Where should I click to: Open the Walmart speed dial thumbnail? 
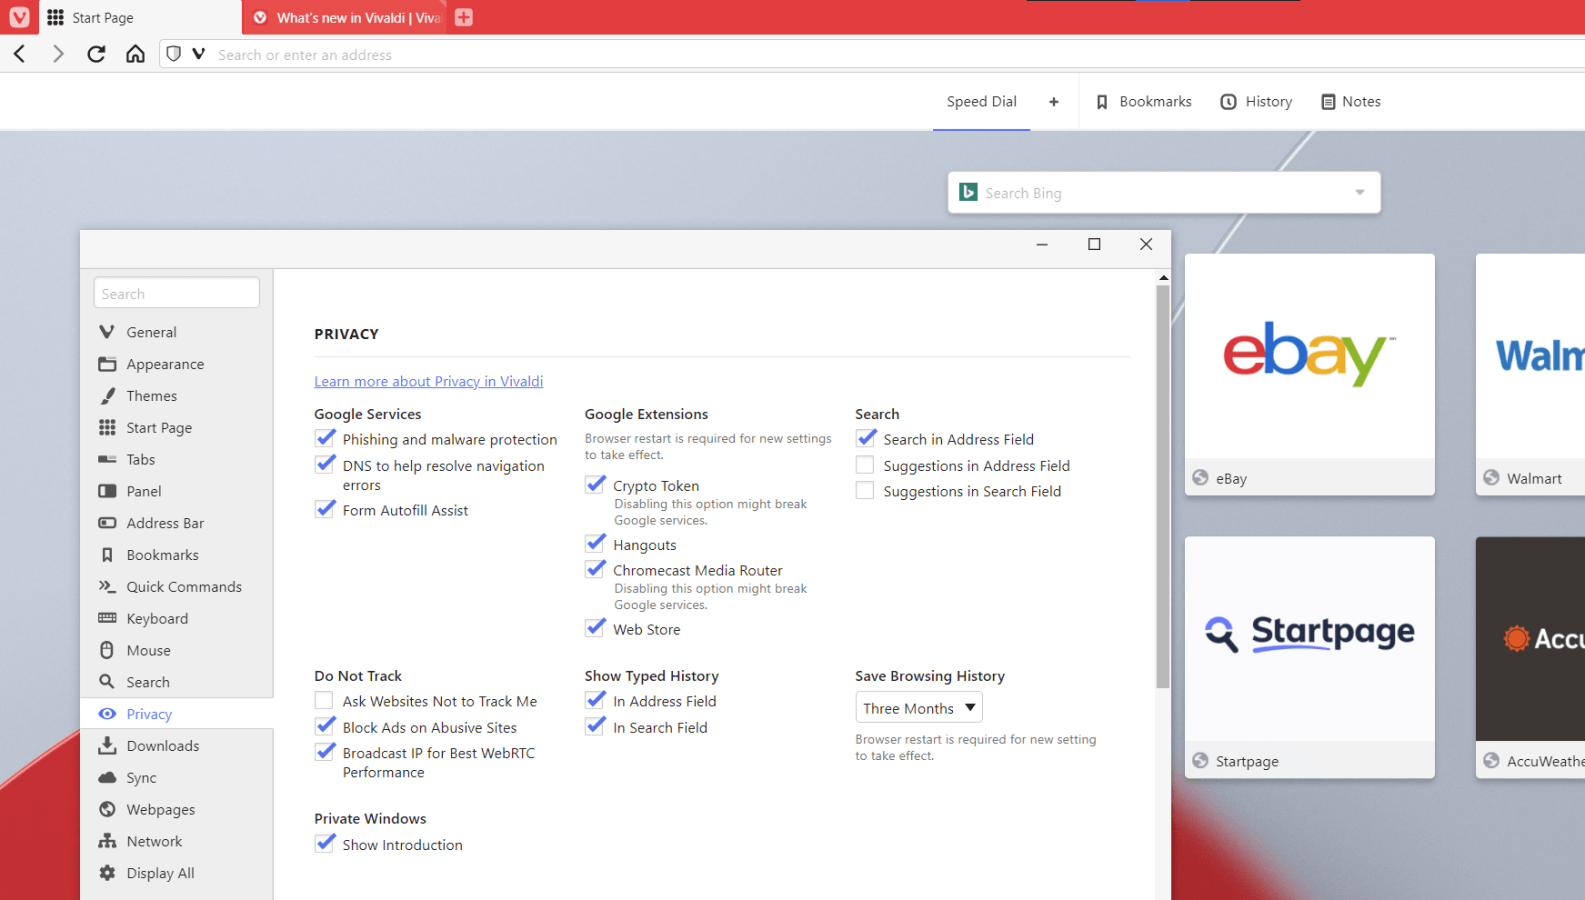coord(1530,374)
